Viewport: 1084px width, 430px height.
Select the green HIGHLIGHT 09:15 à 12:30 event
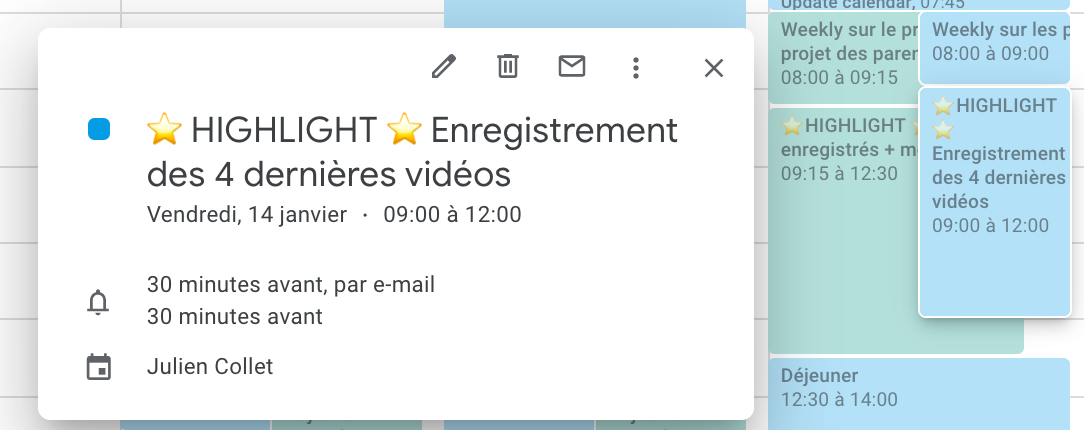pyautogui.click(x=843, y=231)
